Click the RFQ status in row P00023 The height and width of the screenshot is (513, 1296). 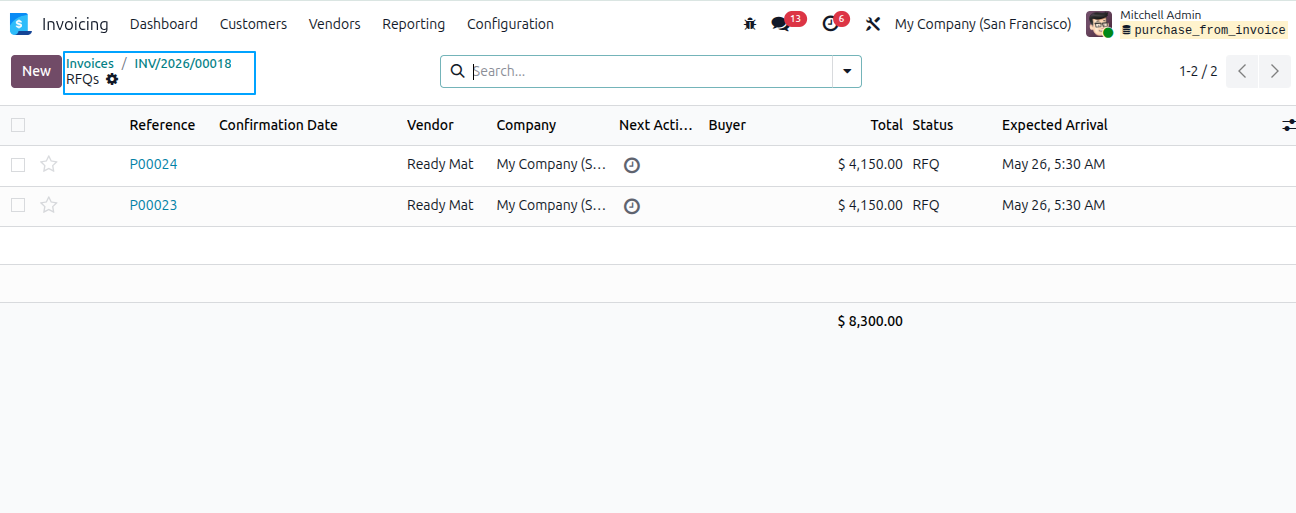926,205
